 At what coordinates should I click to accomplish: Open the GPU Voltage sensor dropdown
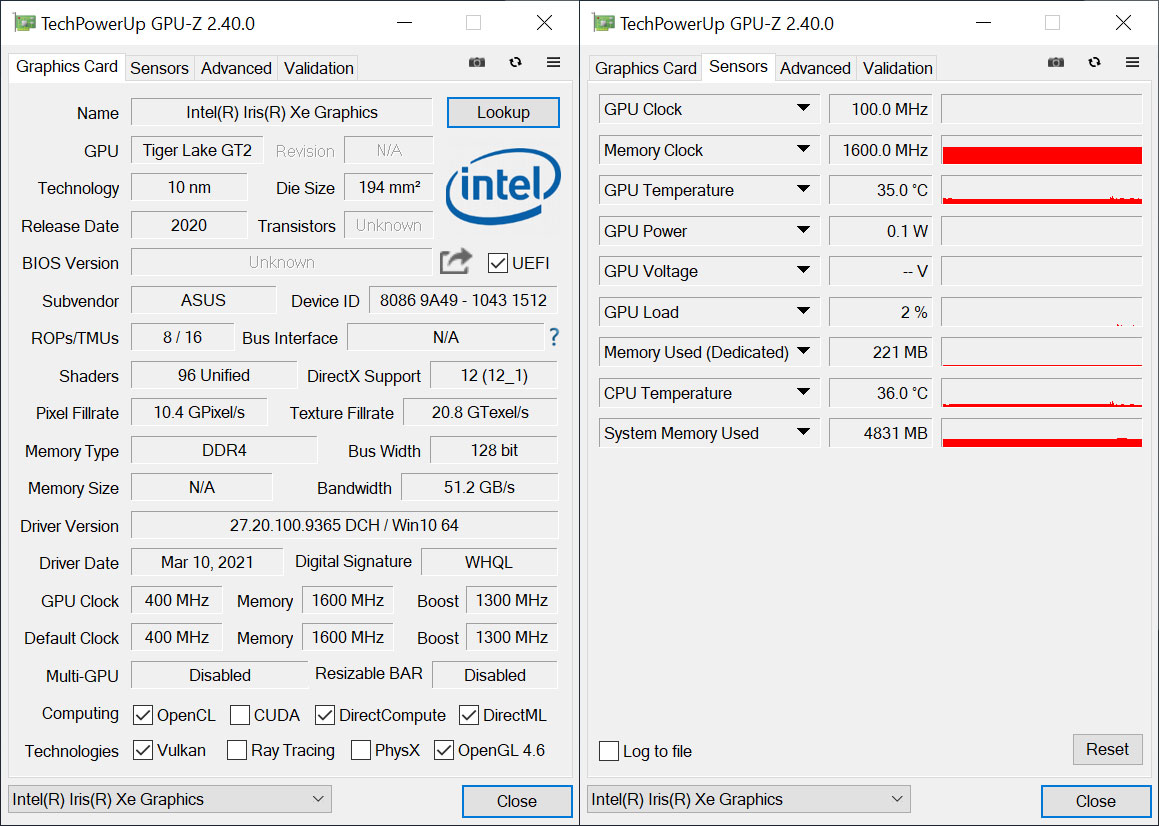[803, 271]
